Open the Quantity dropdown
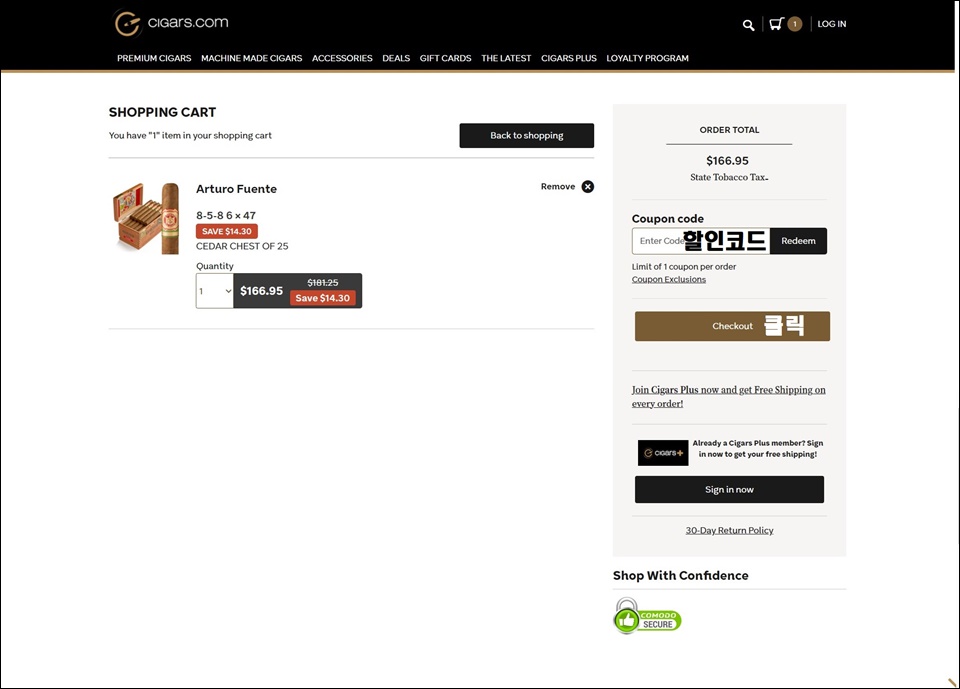 click(214, 291)
